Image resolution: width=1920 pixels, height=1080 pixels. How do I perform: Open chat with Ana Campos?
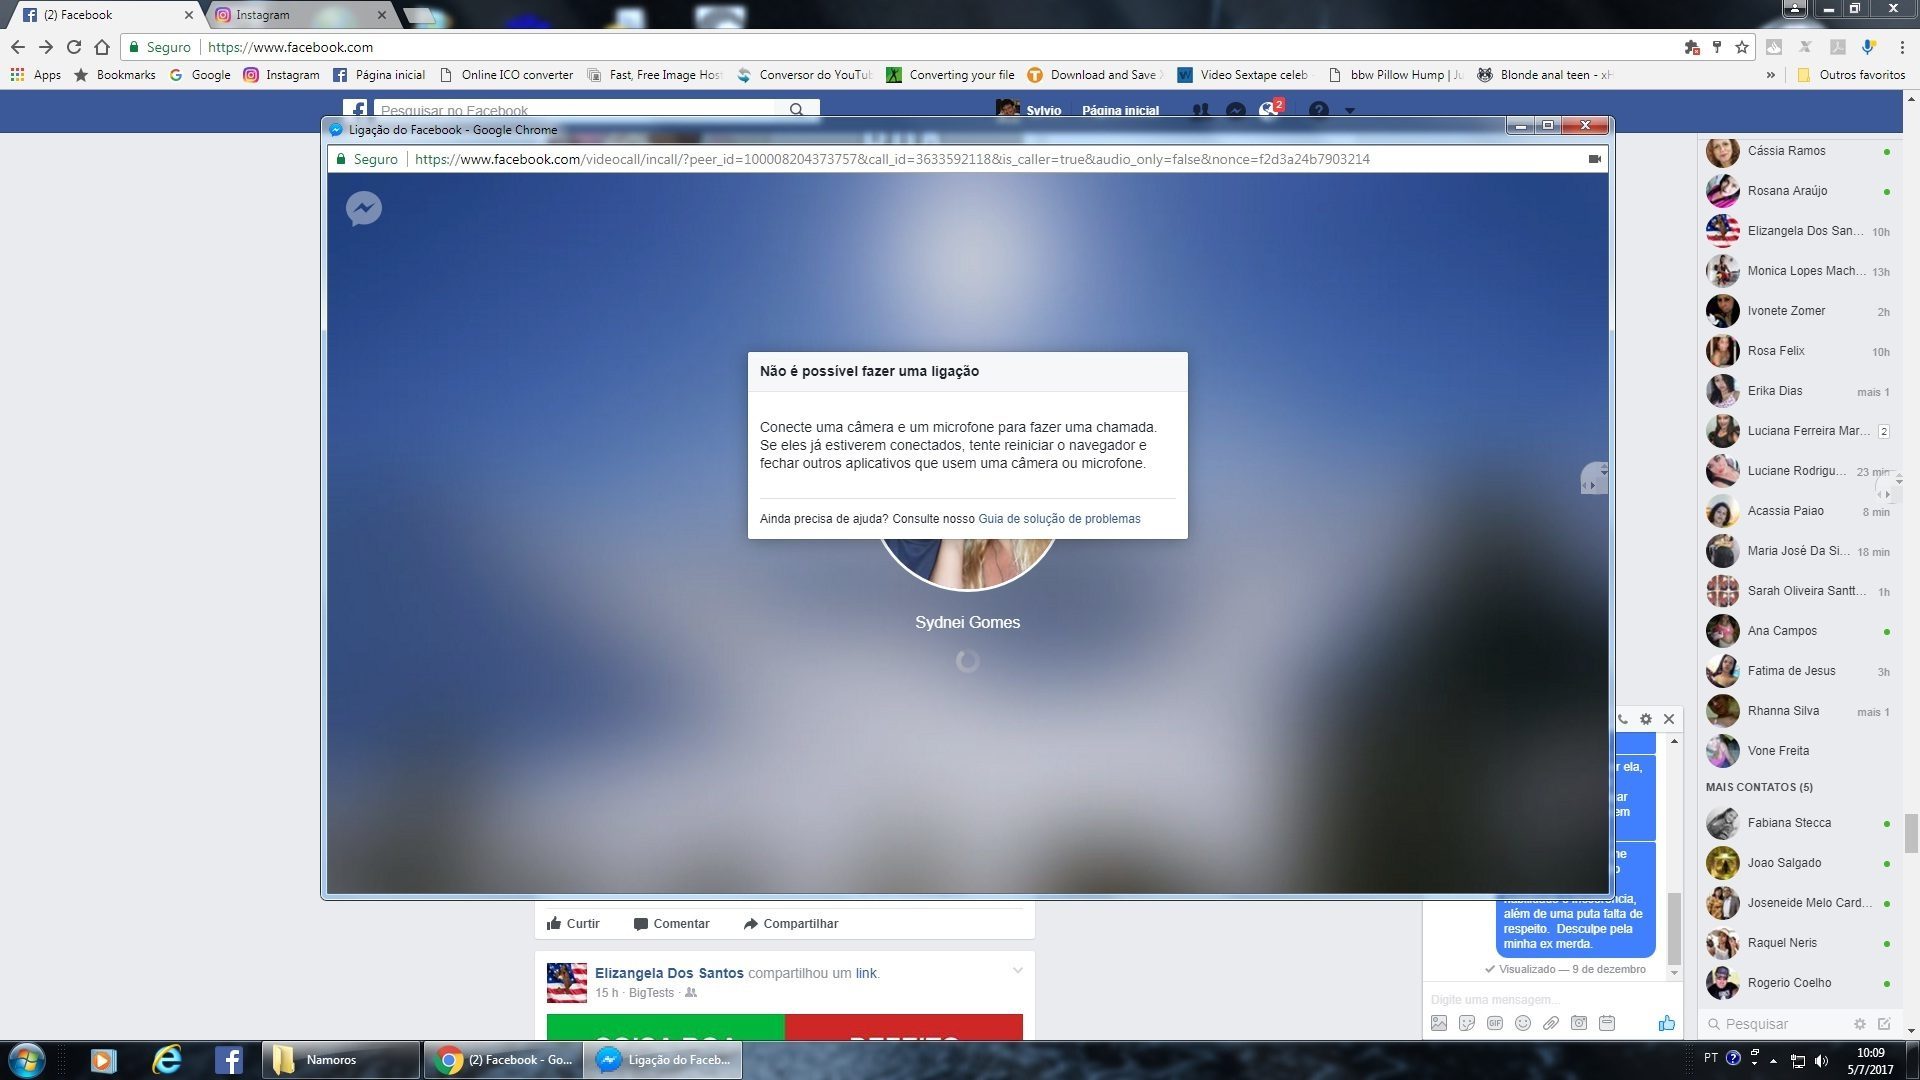coord(1799,631)
